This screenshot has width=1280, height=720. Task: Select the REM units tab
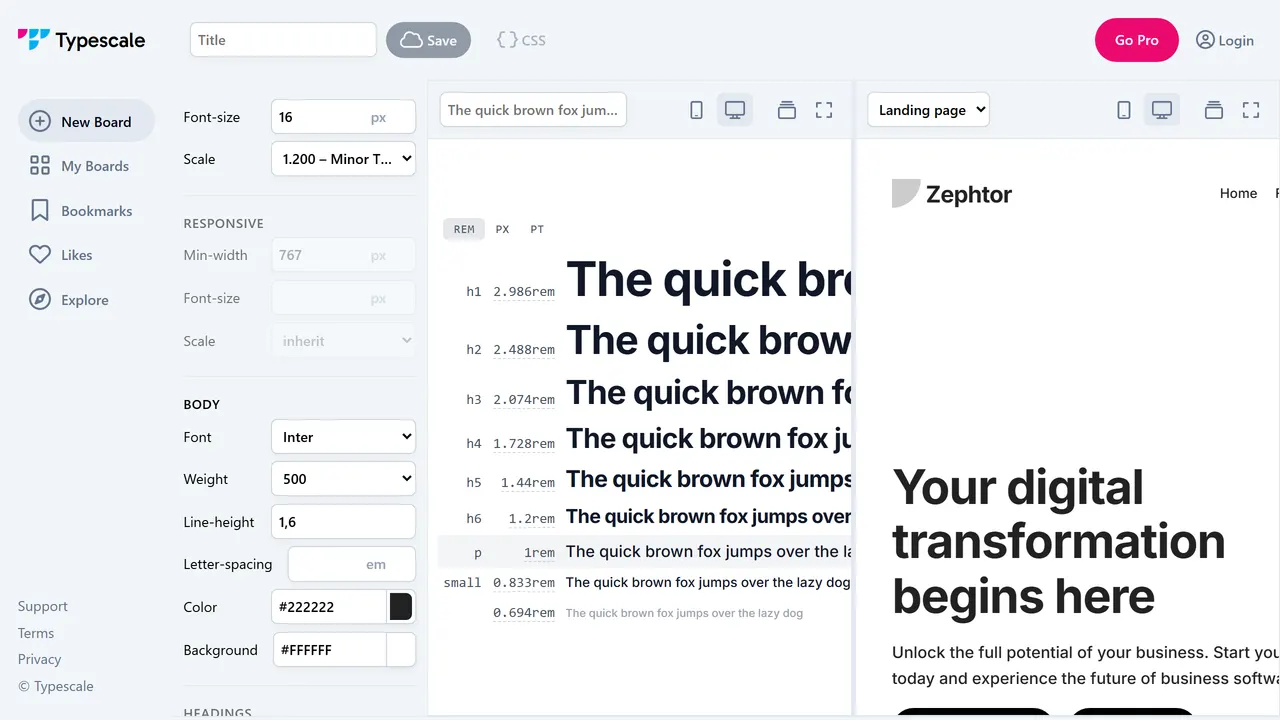464,229
